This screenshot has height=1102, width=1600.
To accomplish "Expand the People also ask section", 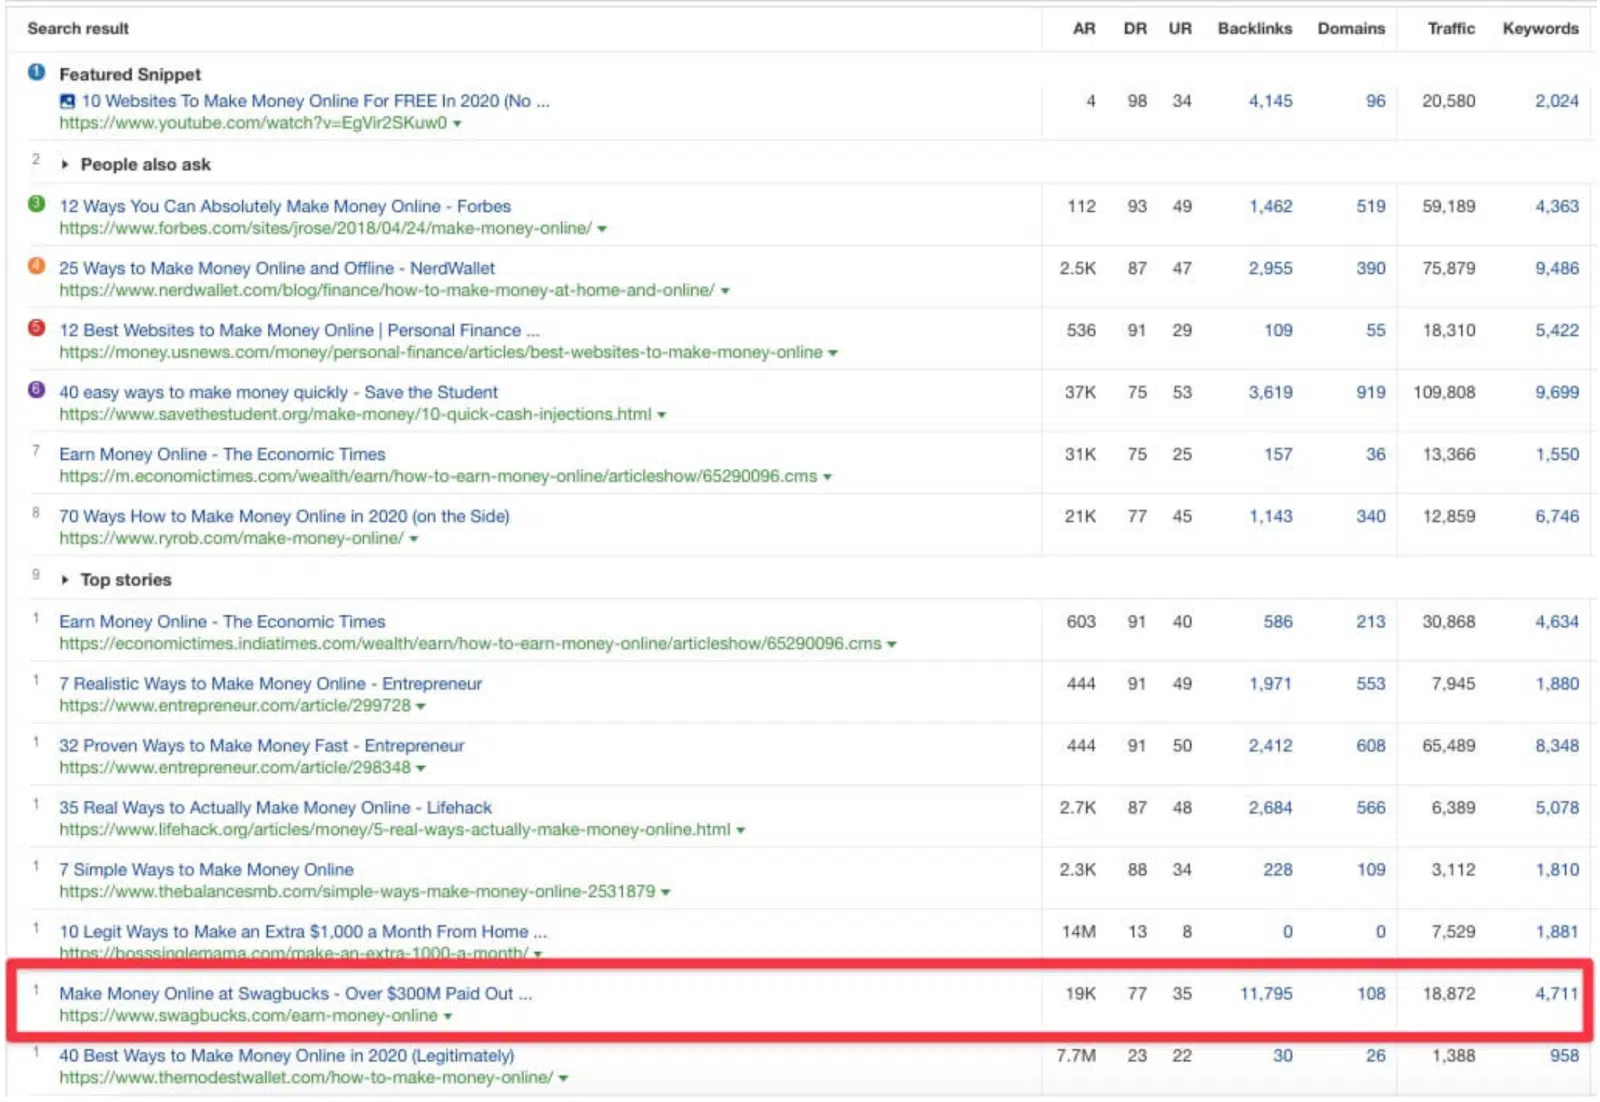I will tap(65, 165).
